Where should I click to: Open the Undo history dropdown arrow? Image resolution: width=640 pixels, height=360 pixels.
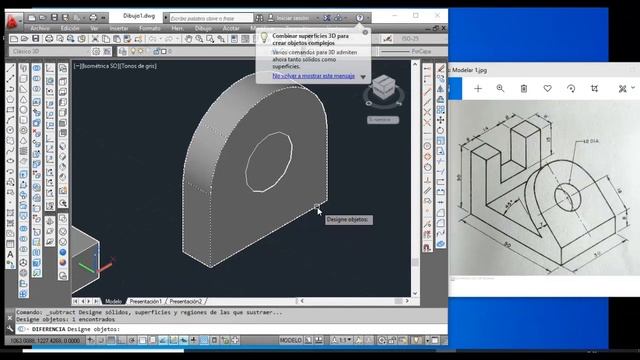click(160, 39)
